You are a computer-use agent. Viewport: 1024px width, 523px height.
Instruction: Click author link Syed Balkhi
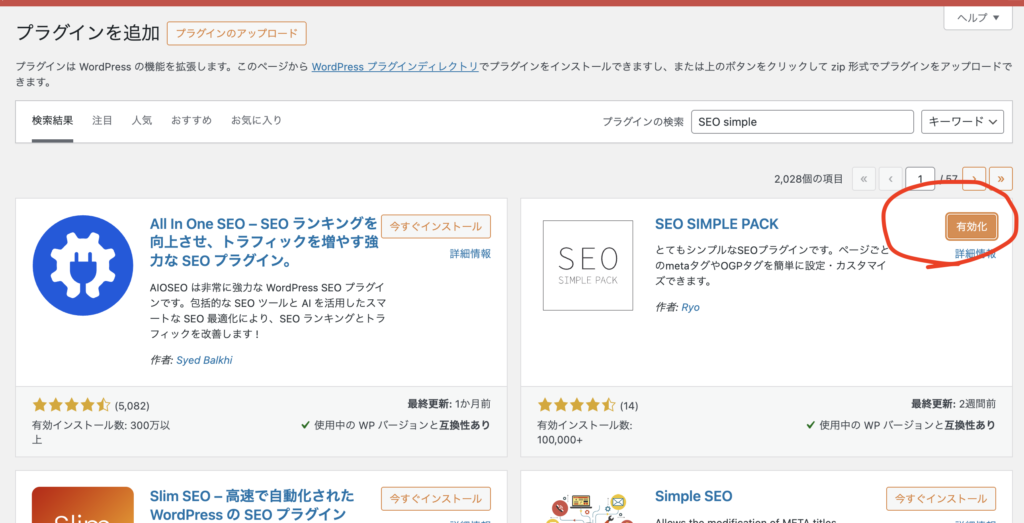[203, 360]
